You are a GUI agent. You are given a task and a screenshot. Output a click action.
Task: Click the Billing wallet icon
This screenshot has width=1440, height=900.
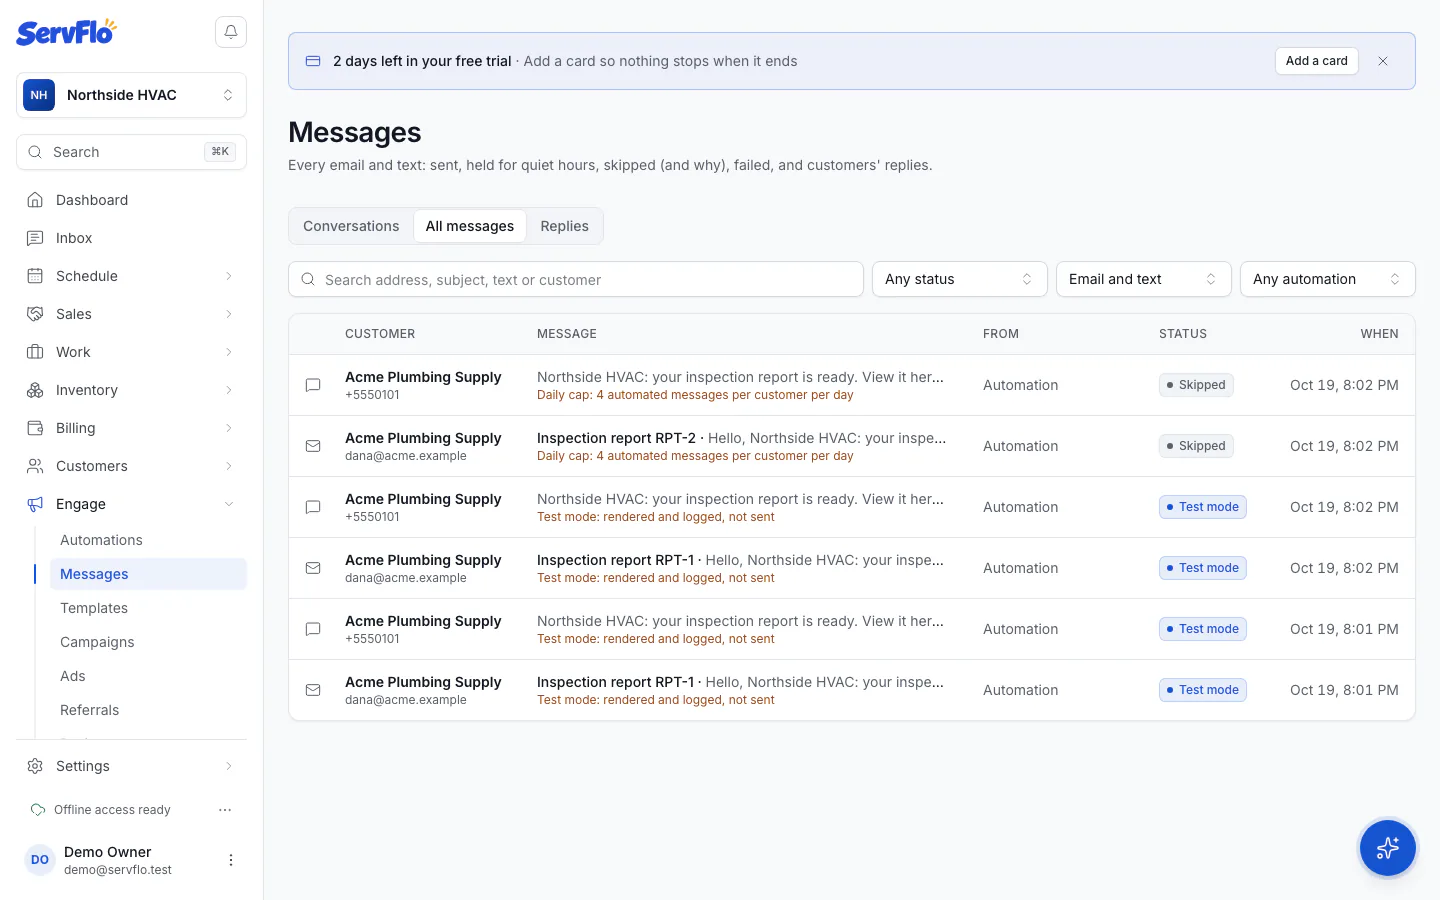pyautogui.click(x=35, y=428)
